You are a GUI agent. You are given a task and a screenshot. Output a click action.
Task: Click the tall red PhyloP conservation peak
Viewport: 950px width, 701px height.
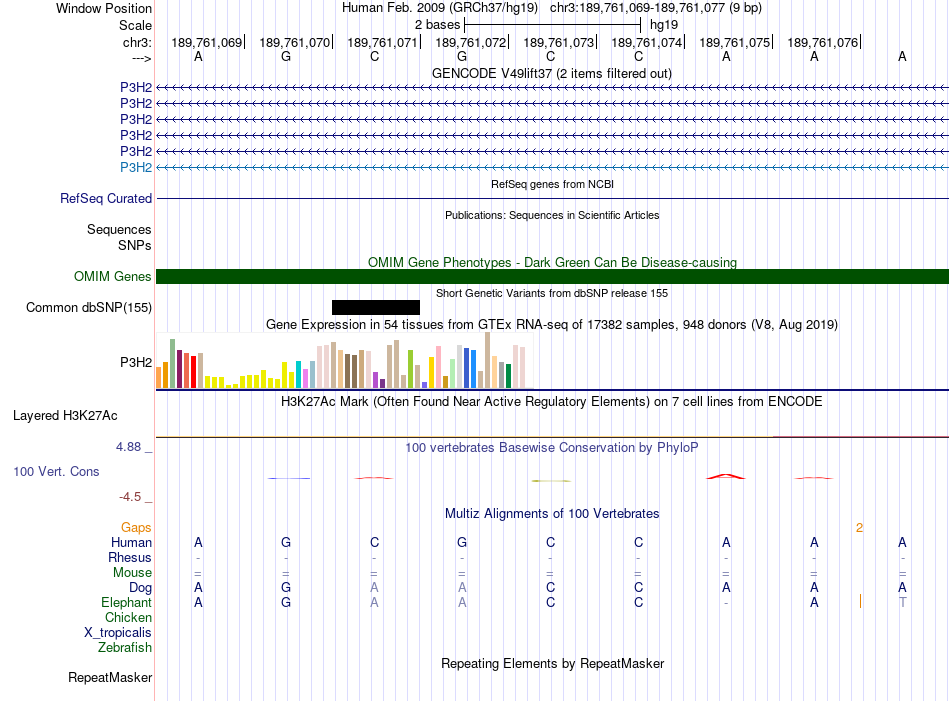[726, 476]
